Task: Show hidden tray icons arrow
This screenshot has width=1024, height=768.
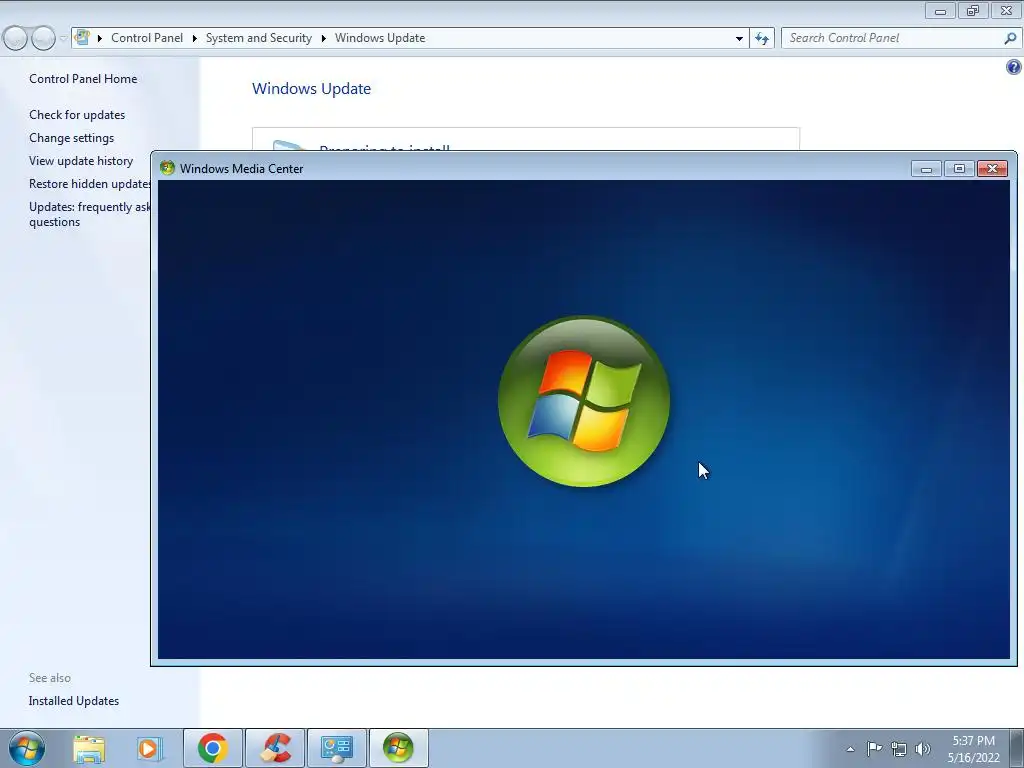Action: [x=850, y=749]
